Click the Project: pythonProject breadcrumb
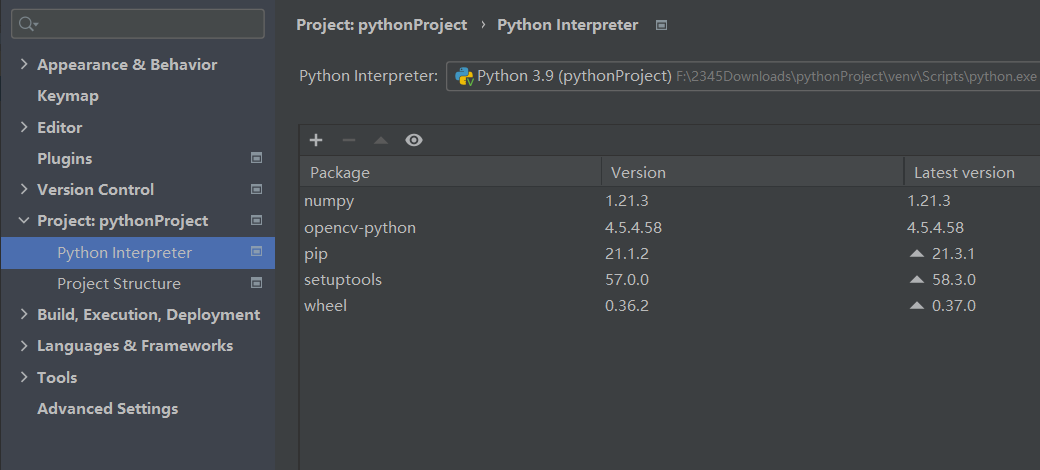The width and height of the screenshot is (1040, 470). [381, 25]
